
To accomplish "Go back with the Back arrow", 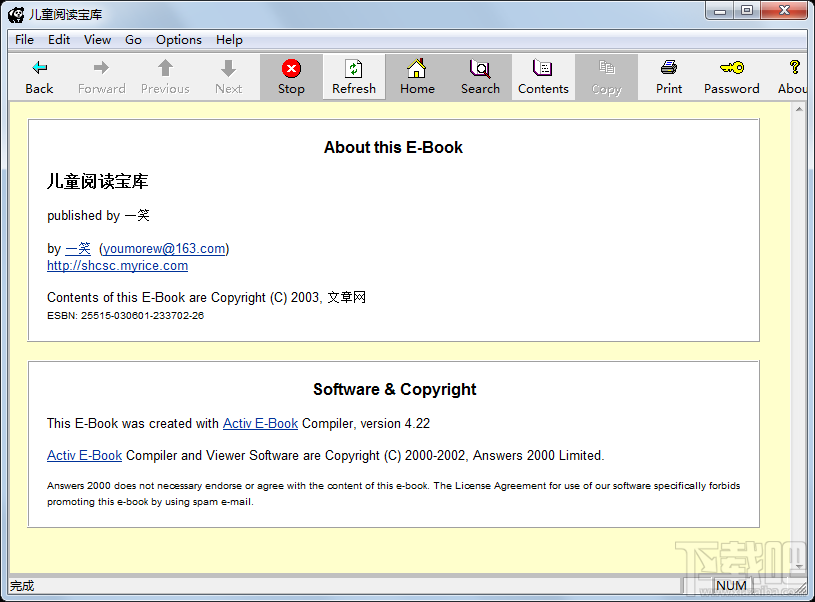I will click(40, 77).
